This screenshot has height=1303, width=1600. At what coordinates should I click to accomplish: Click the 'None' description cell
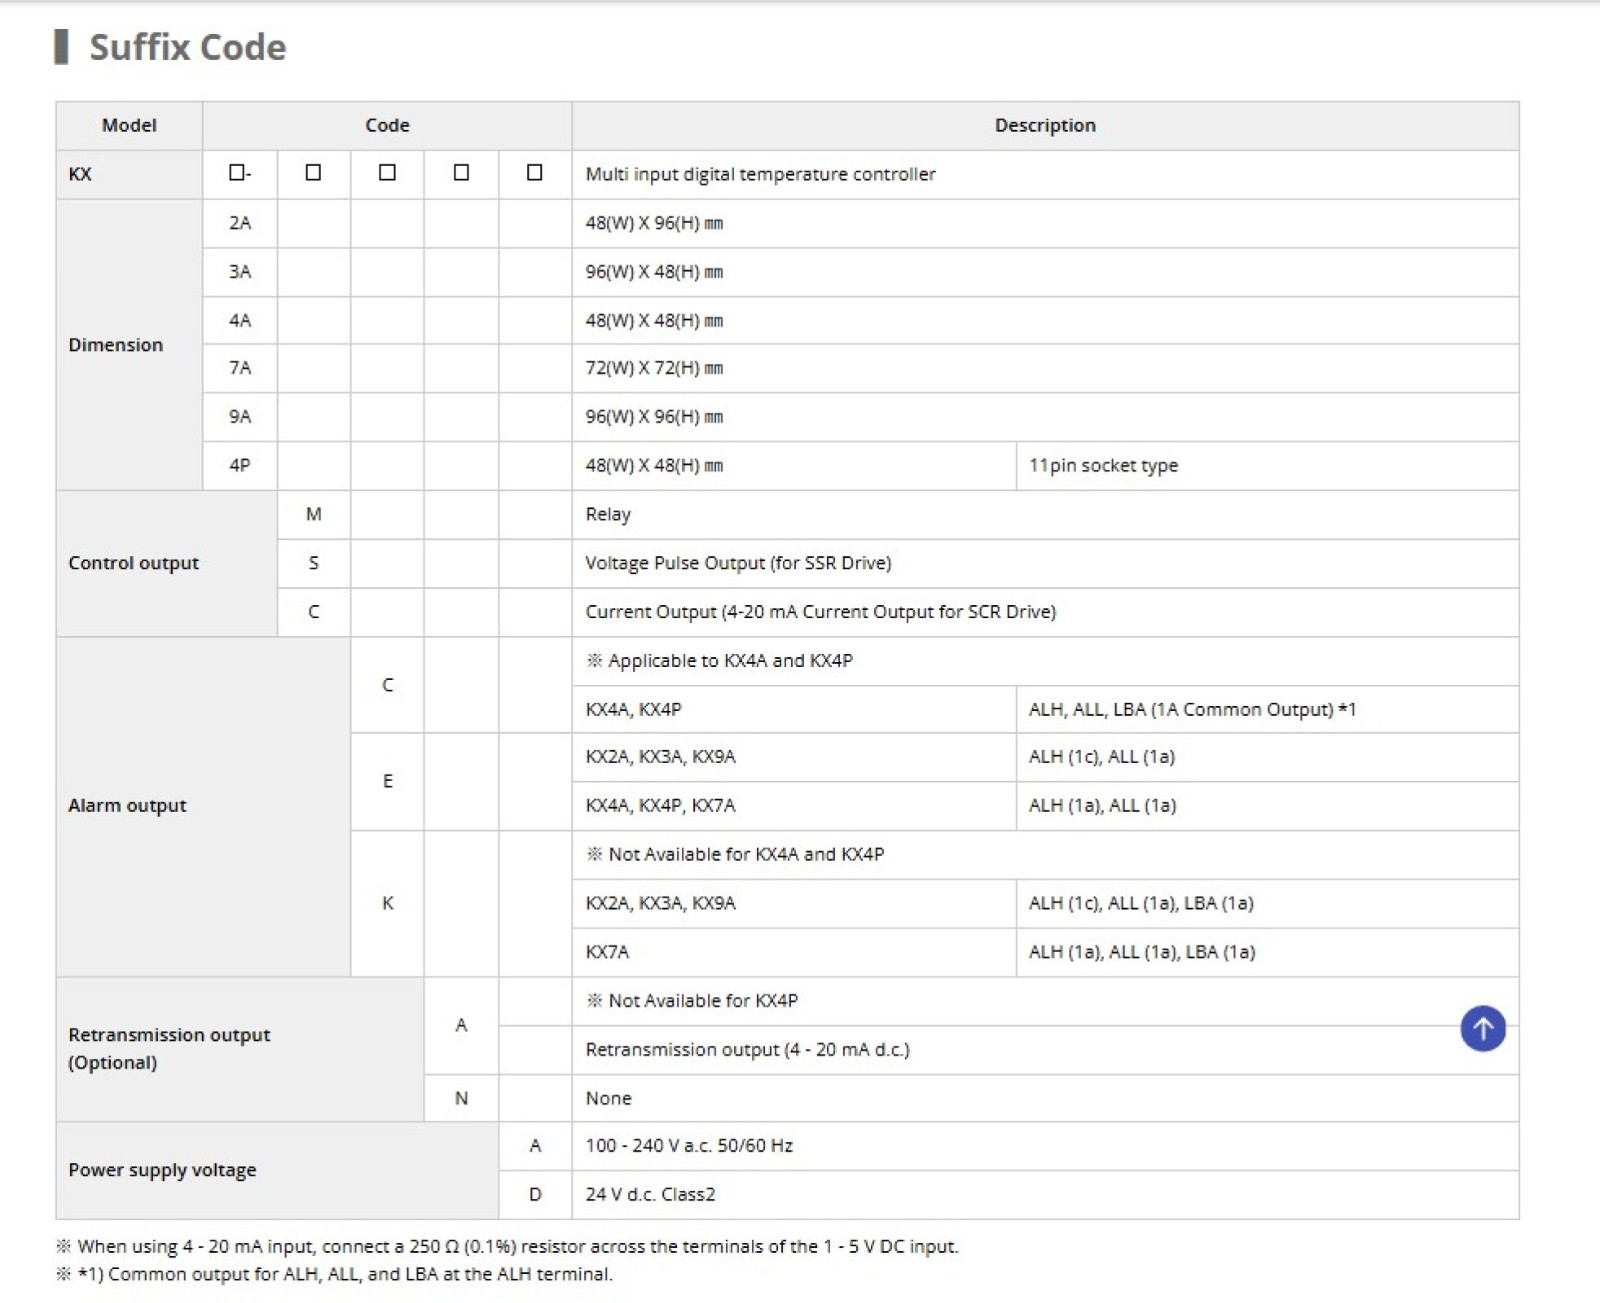click(1045, 1098)
